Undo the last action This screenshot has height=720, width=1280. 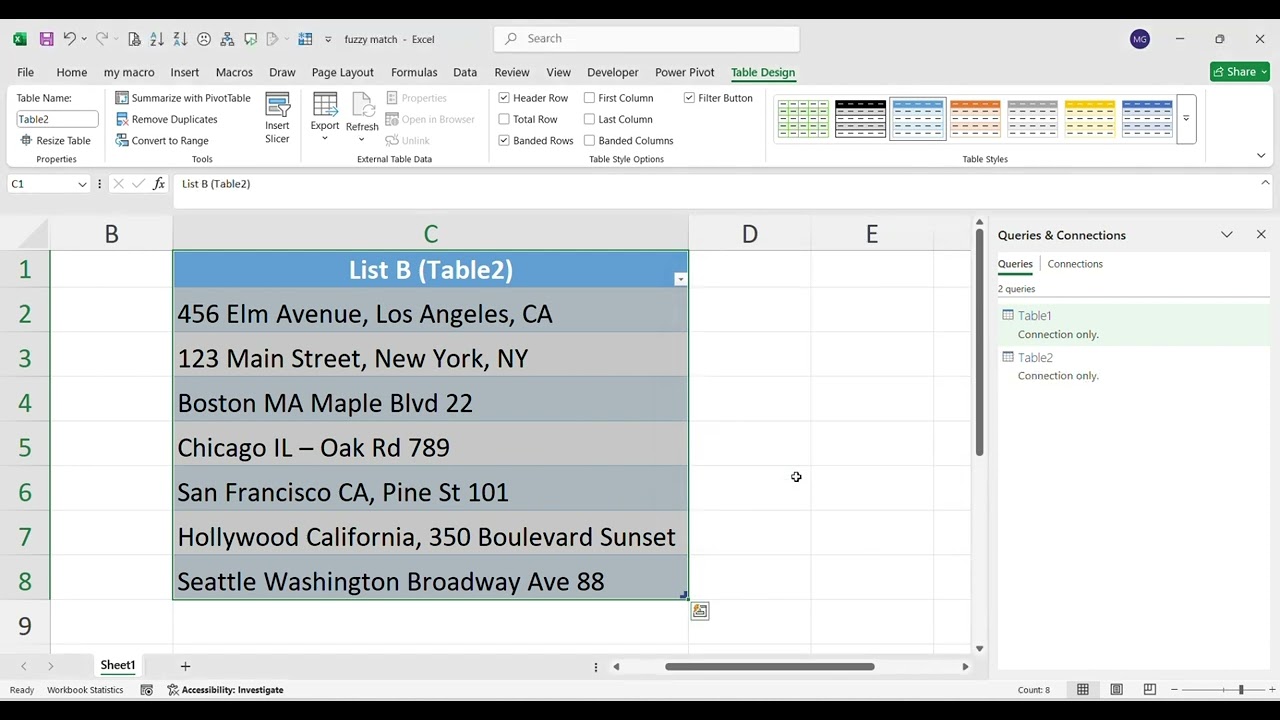tap(69, 39)
